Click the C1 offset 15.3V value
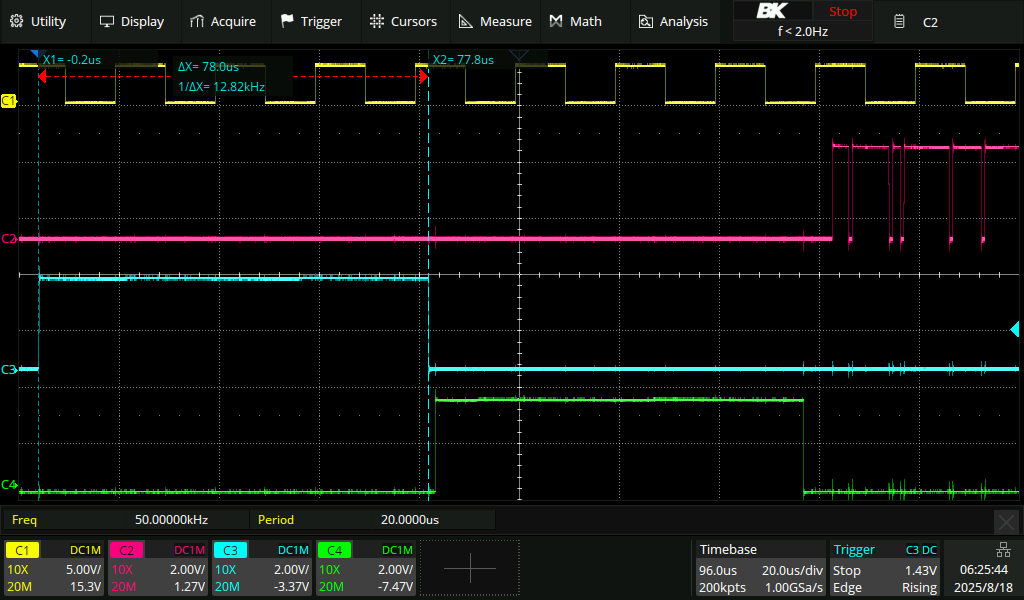Screen dimensions: 1024x600 [x=86, y=586]
